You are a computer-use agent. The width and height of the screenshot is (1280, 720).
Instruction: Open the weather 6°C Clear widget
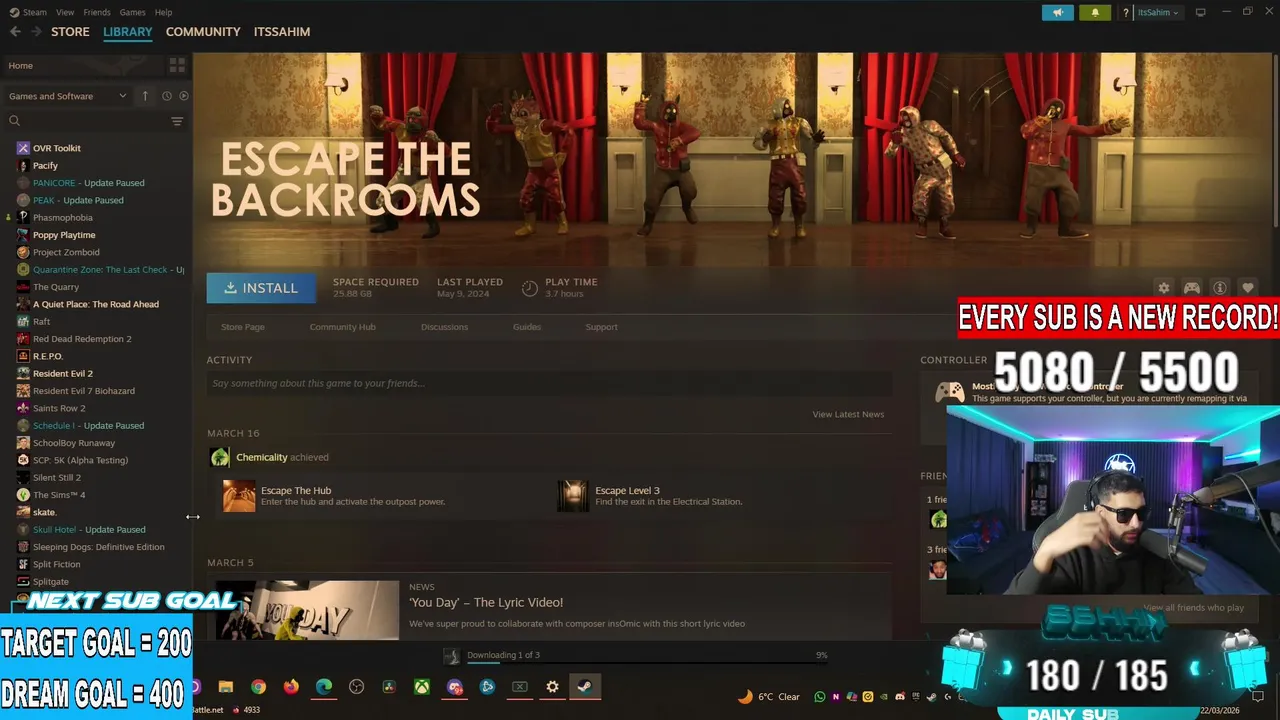(x=769, y=697)
